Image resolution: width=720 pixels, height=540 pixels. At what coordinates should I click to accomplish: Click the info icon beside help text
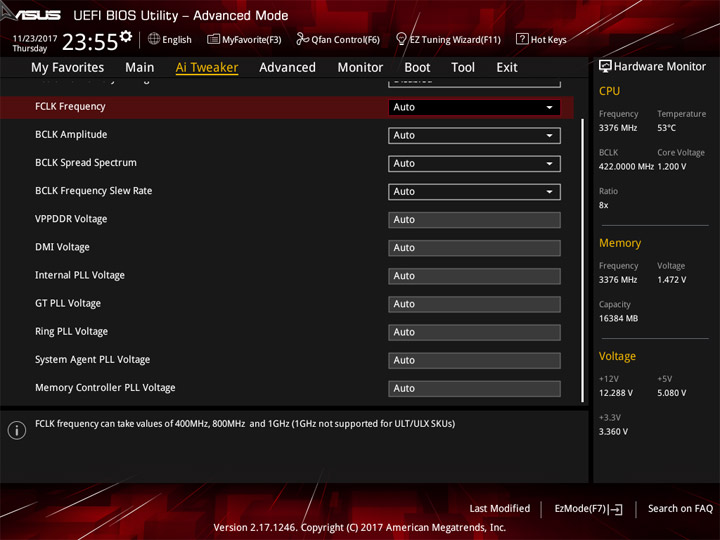[x=17, y=430]
